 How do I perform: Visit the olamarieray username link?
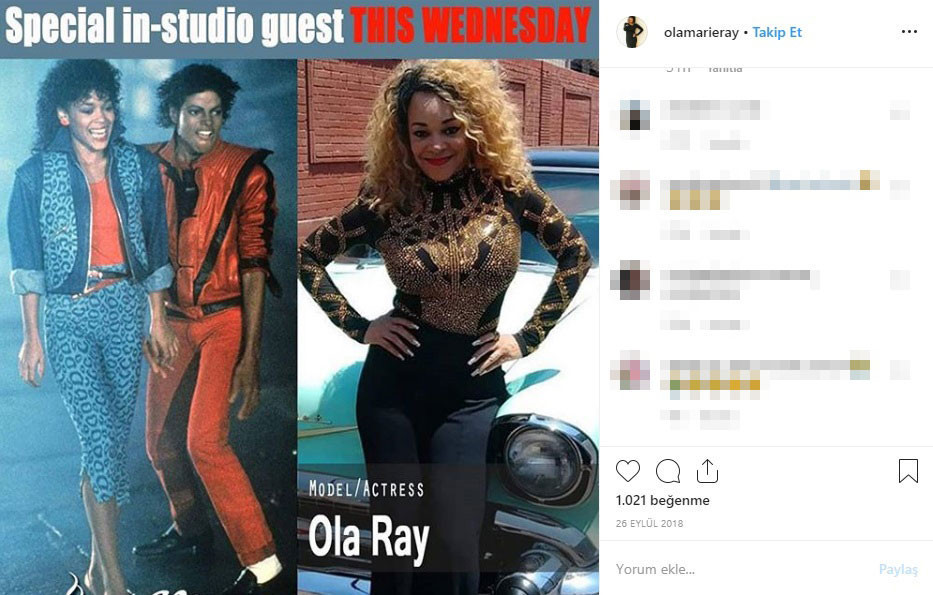[x=701, y=33]
